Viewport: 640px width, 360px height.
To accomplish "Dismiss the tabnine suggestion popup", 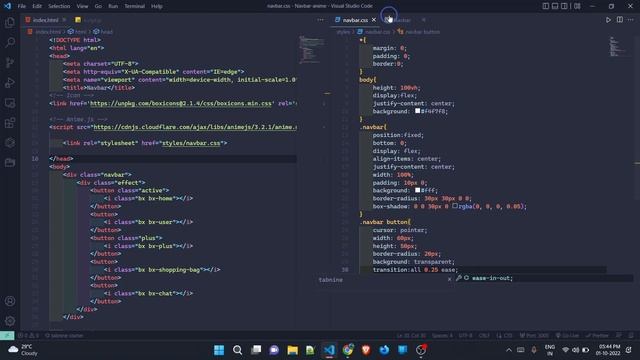I will pos(449,280).
